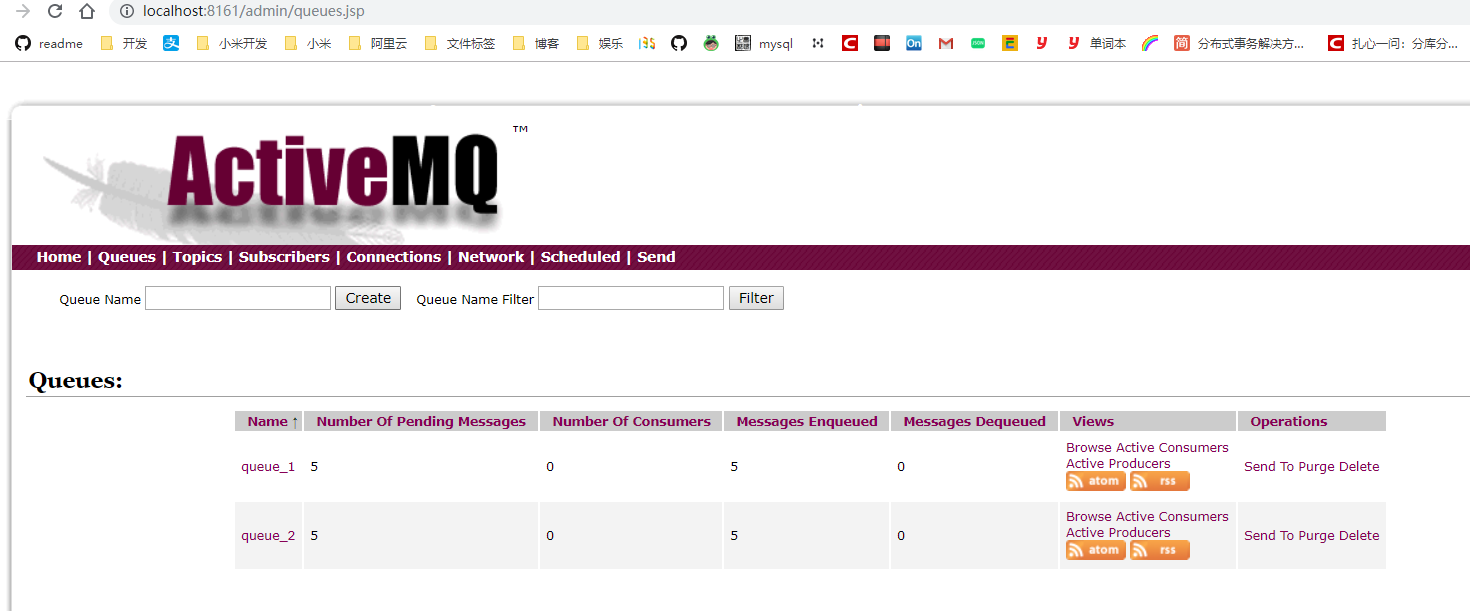Open rss feed for queue_2
Viewport: 1470px width, 611px height.
coord(1160,550)
